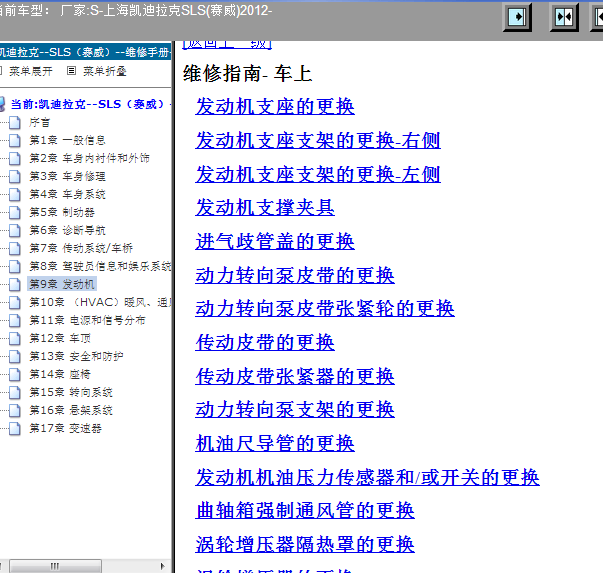
Task: Open the 进气歧管盖的更换 link
Action: [x=275, y=241]
